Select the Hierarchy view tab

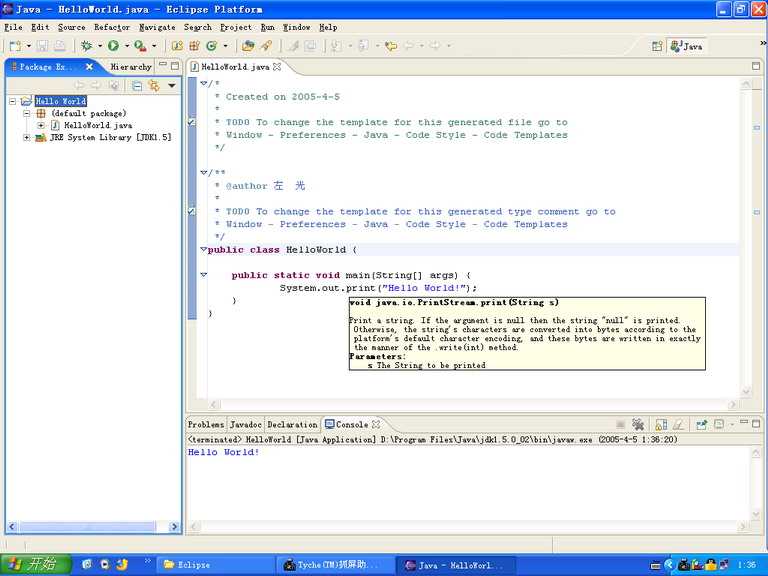(x=130, y=67)
